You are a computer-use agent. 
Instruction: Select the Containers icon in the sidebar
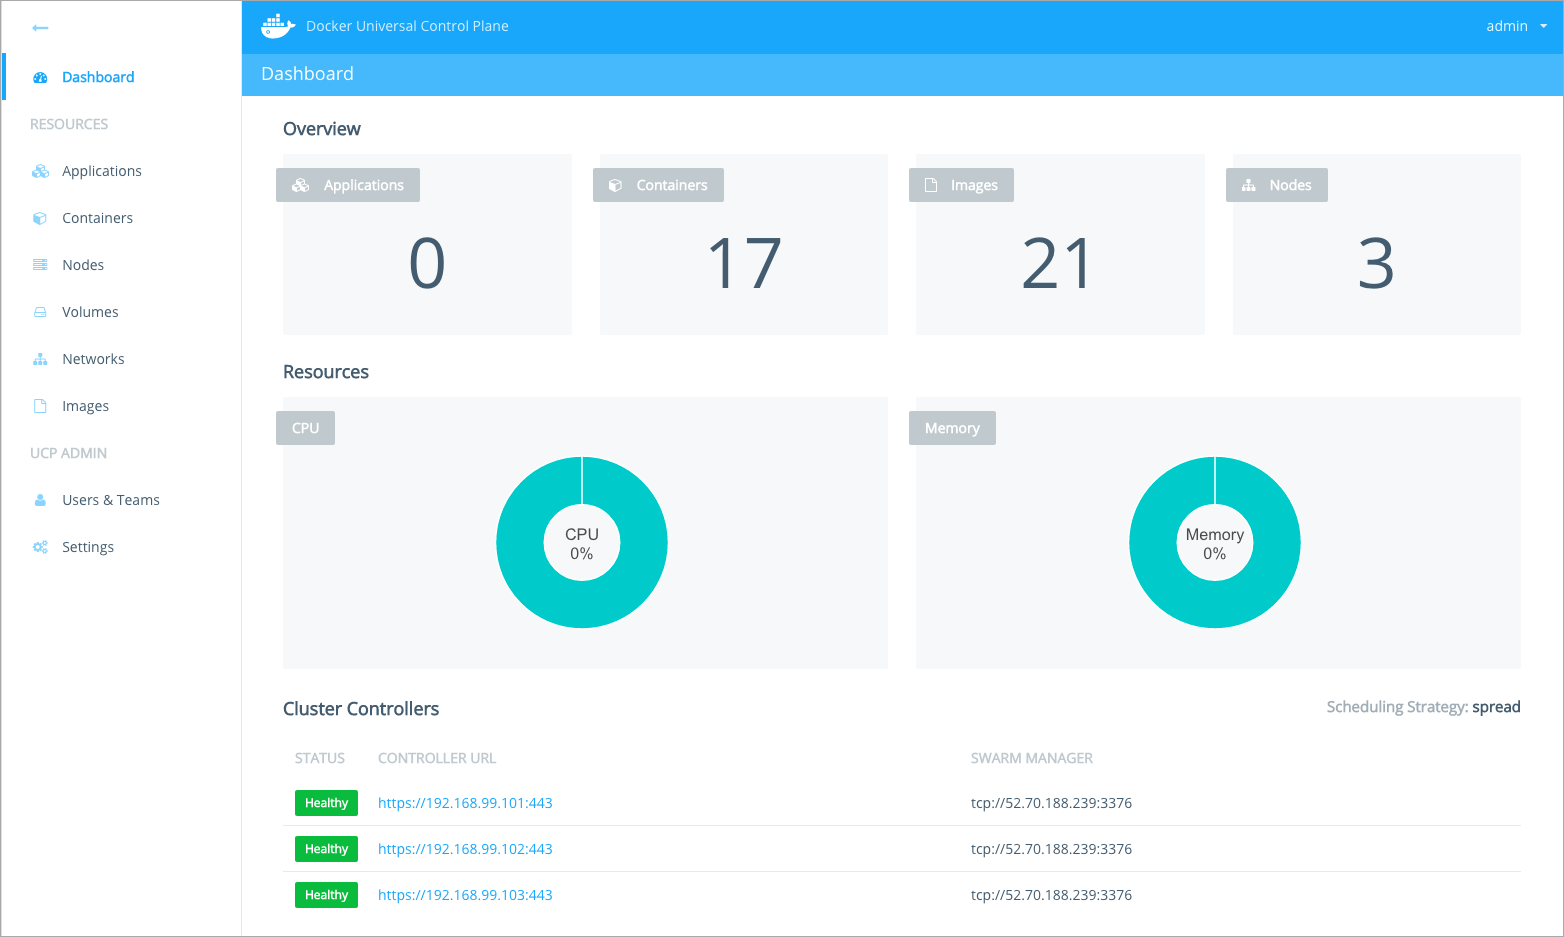40,217
